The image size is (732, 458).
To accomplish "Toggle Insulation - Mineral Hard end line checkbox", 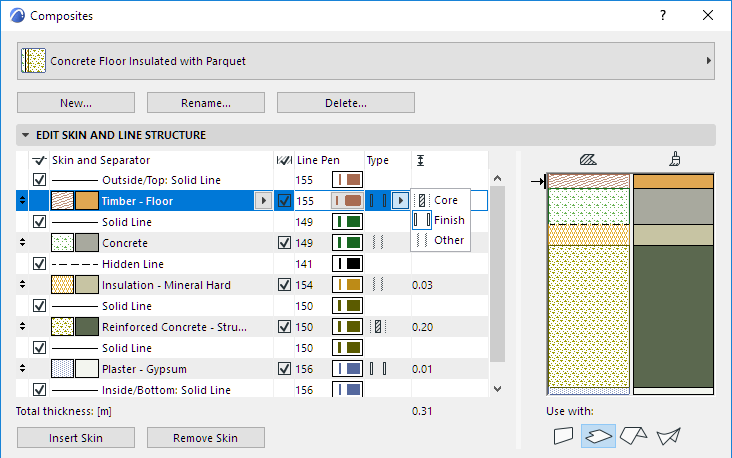I will [x=284, y=285].
